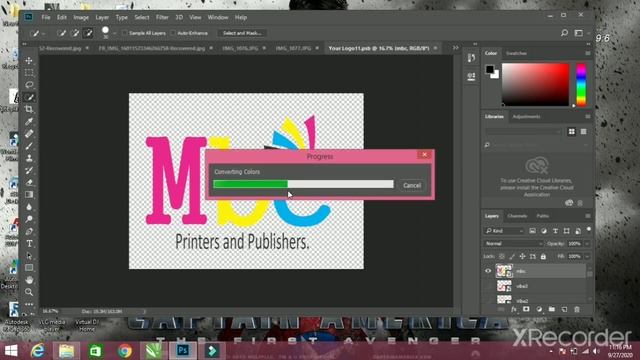Image resolution: width=640 pixels, height=360 pixels.
Task: Select the Gradient tool
Action: pyautogui.click(x=29, y=195)
